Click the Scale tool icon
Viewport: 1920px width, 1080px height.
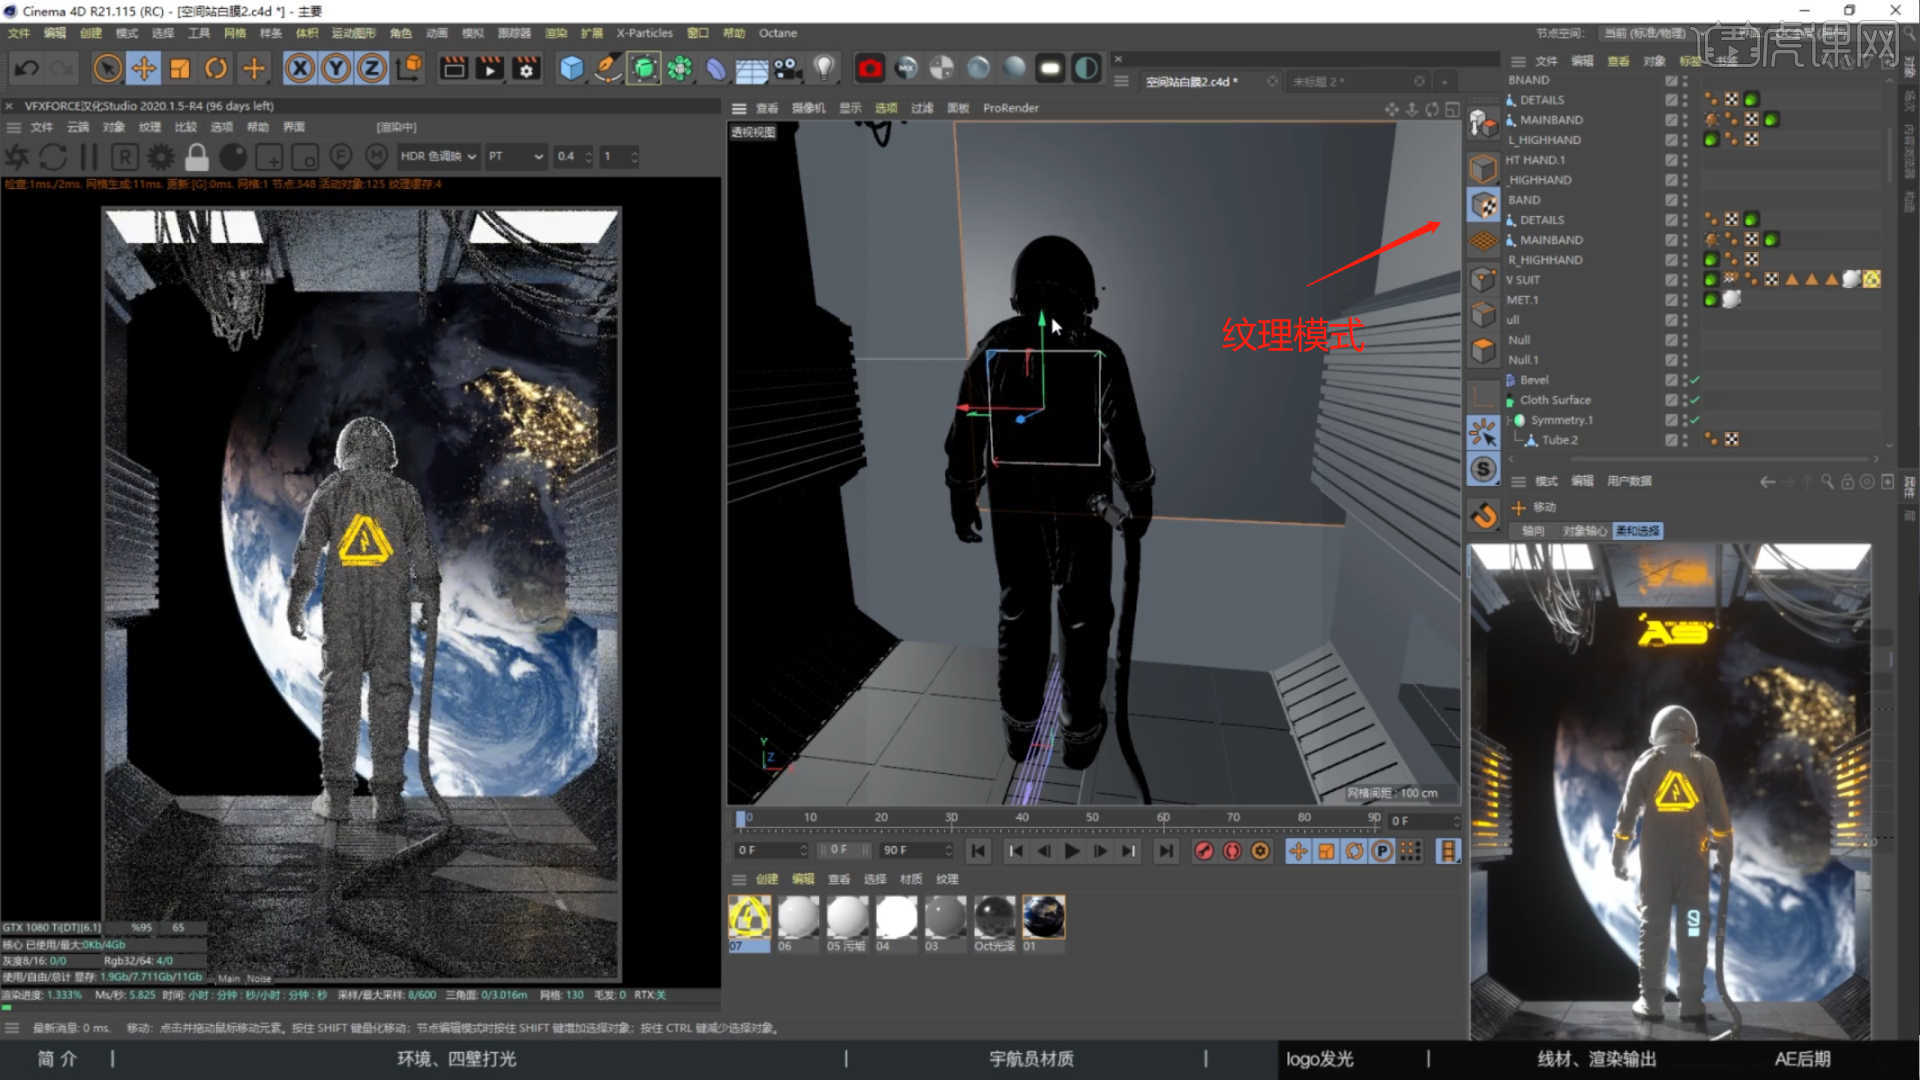(x=180, y=68)
